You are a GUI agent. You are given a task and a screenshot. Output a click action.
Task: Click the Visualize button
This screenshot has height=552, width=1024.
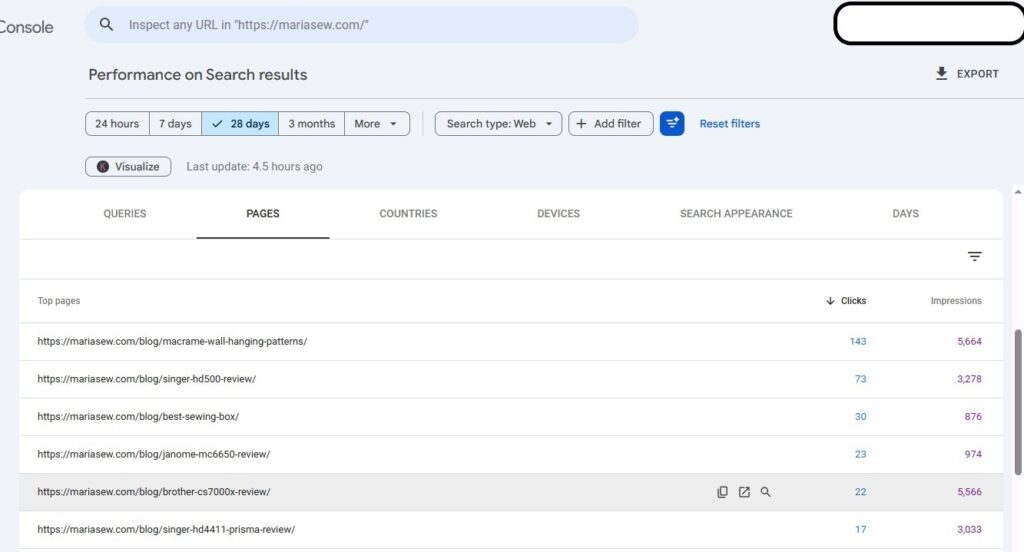[x=128, y=167]
